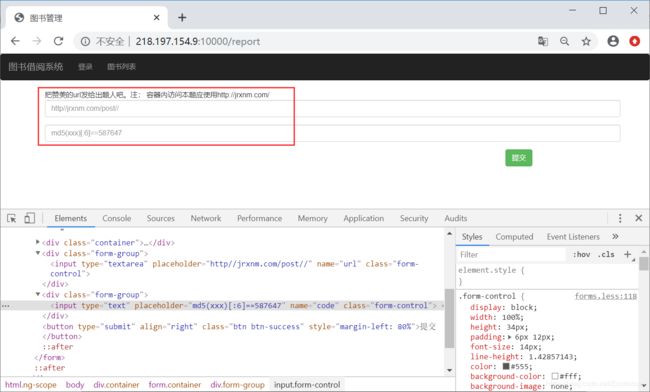Select form.container in the DOM breadcrumb
Screen dimensions: 650x392
coord(175,385)
